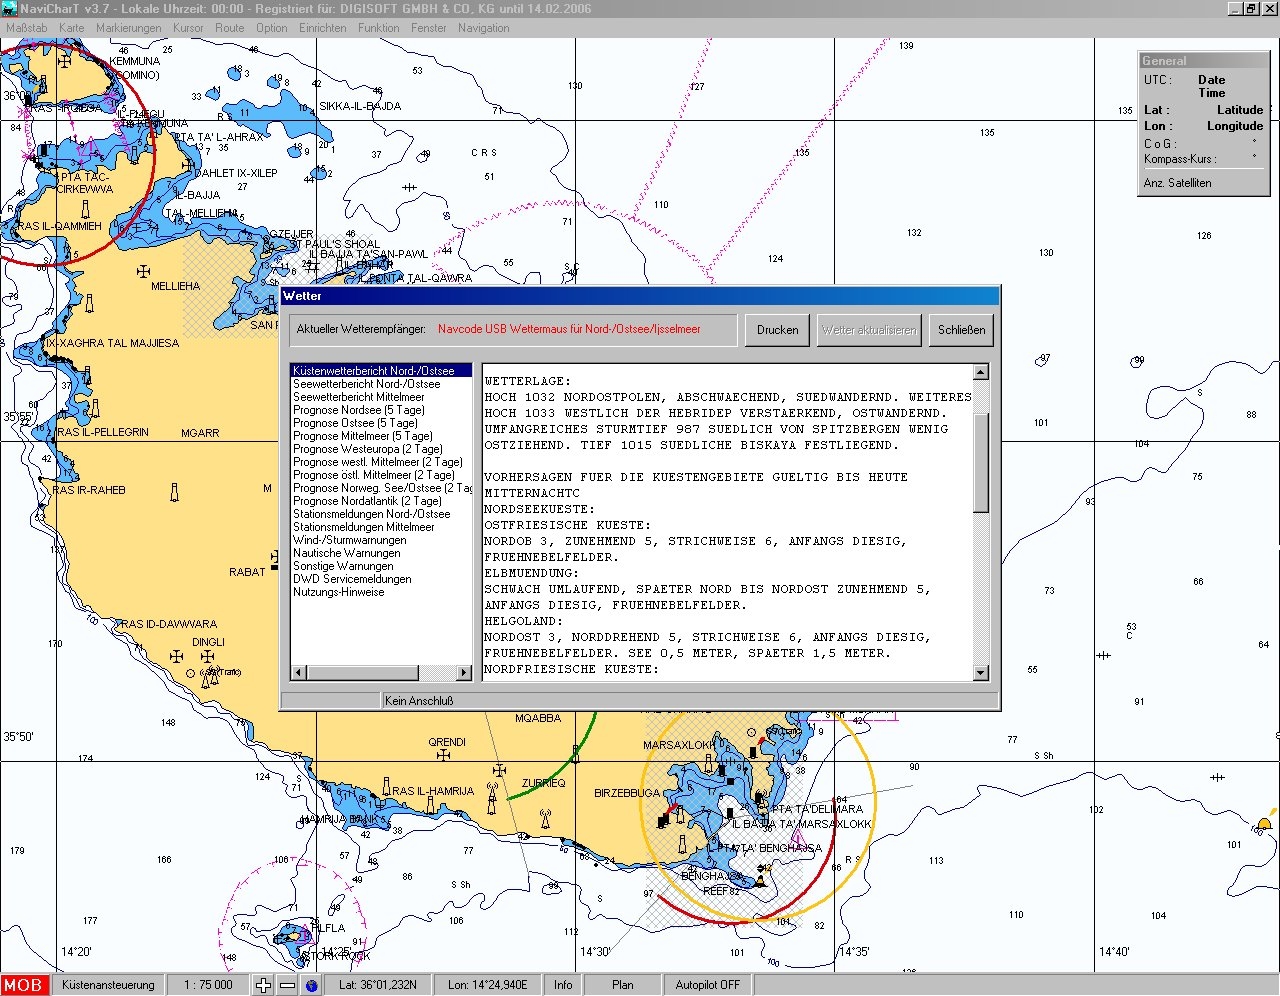This screenshot has width=1280, height=996.
Task: Toggle the Autopilot OFF button
Action: tap(707, 985)
